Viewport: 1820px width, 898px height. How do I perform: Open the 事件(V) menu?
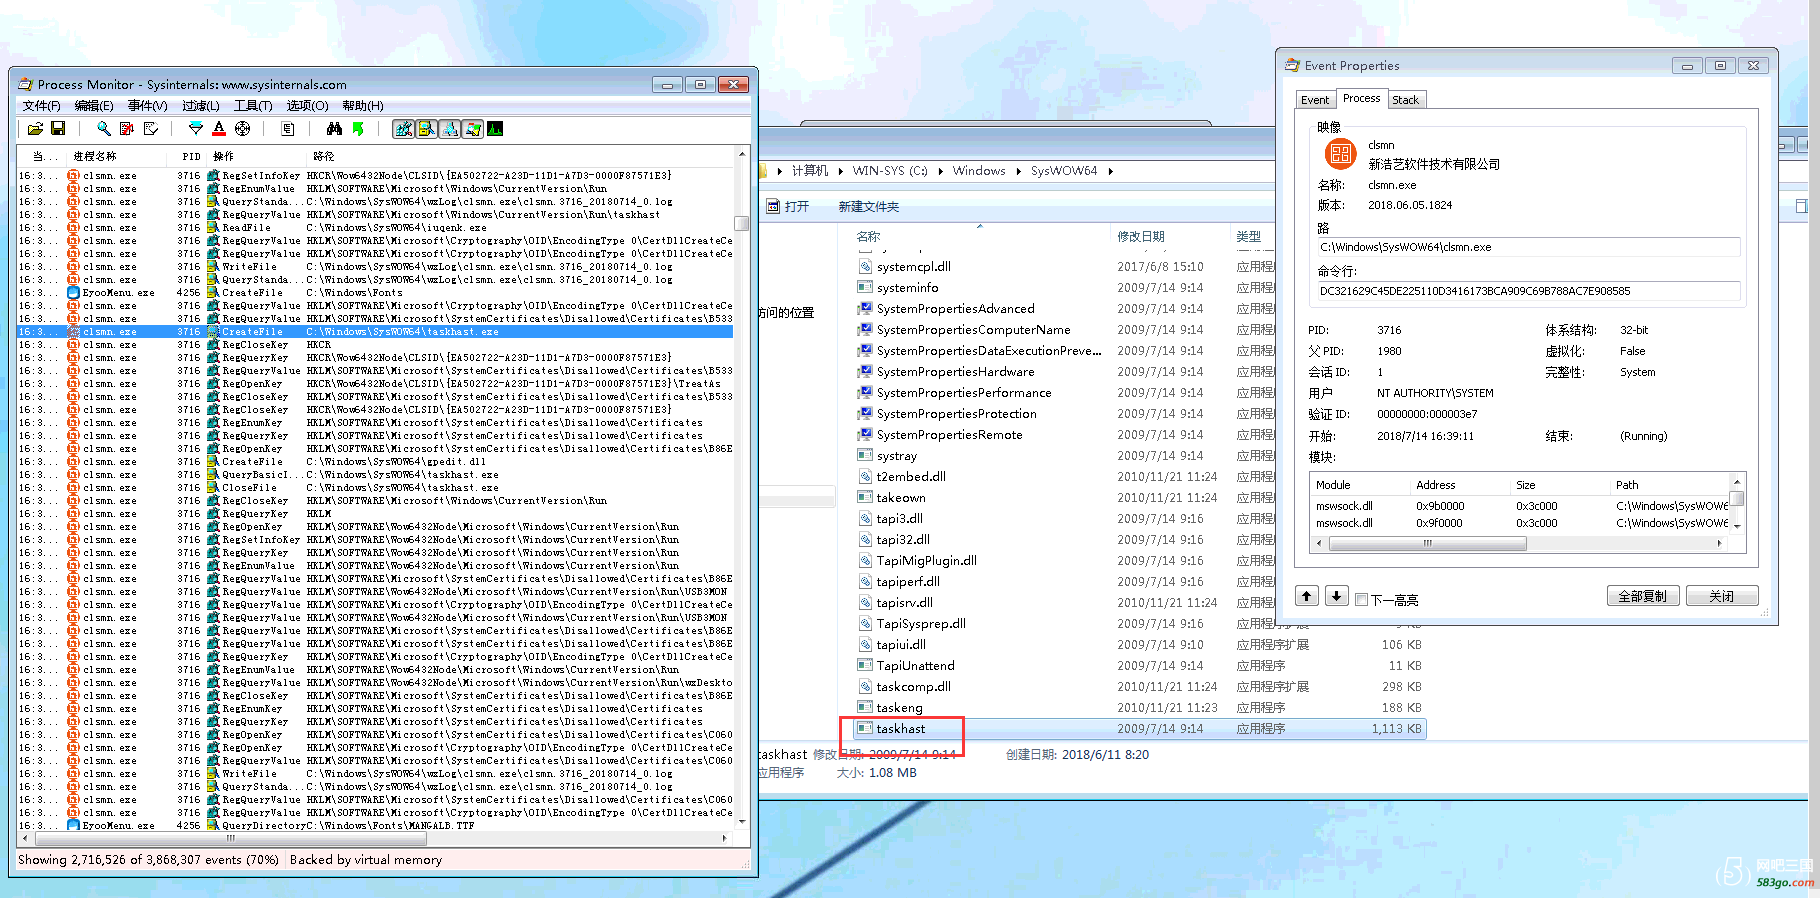click(x=147, y=106)
